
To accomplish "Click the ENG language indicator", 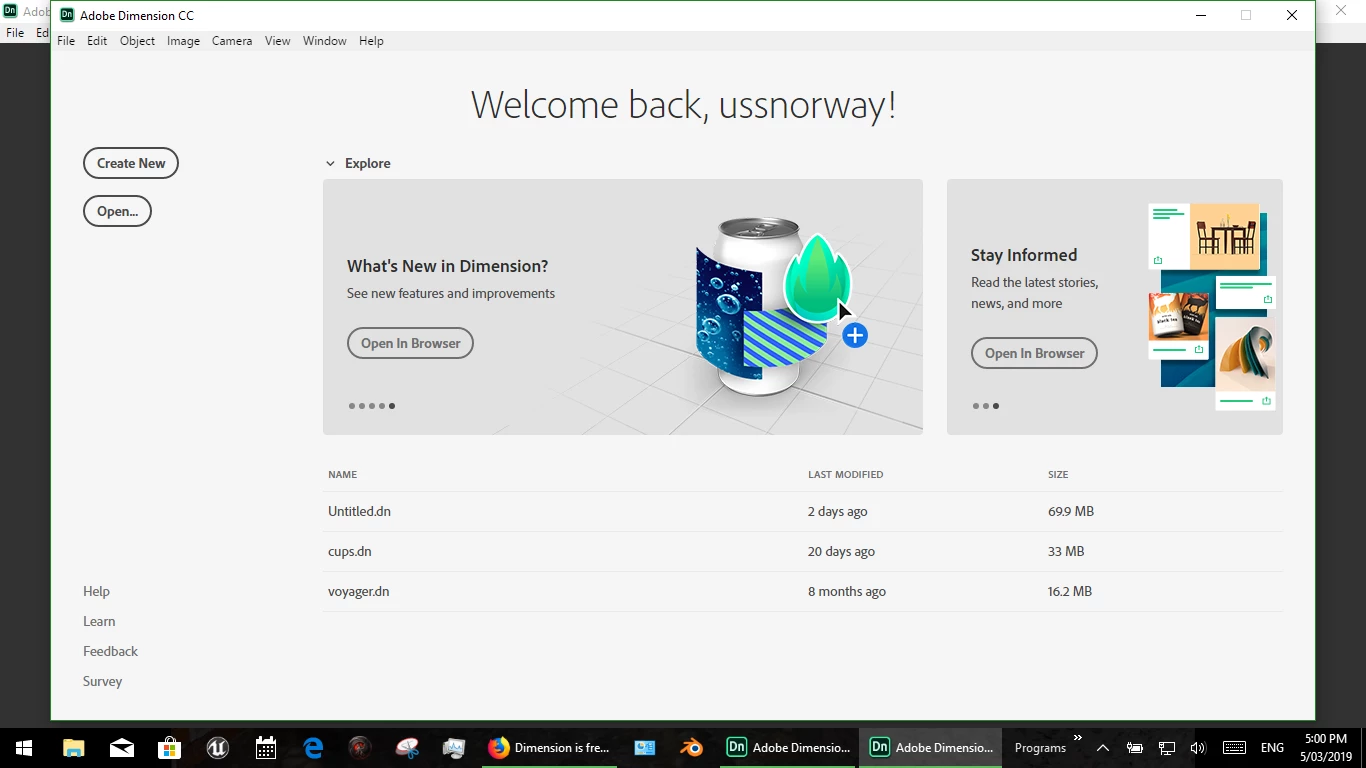I will click(x=1272, y=747).
